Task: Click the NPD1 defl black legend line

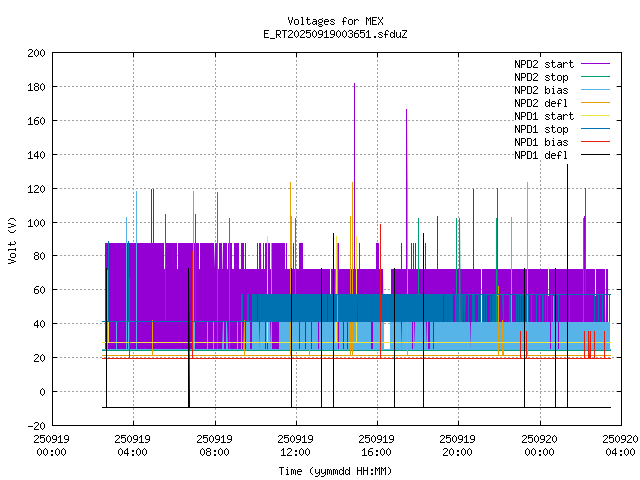Action: [x=595, y=155]
